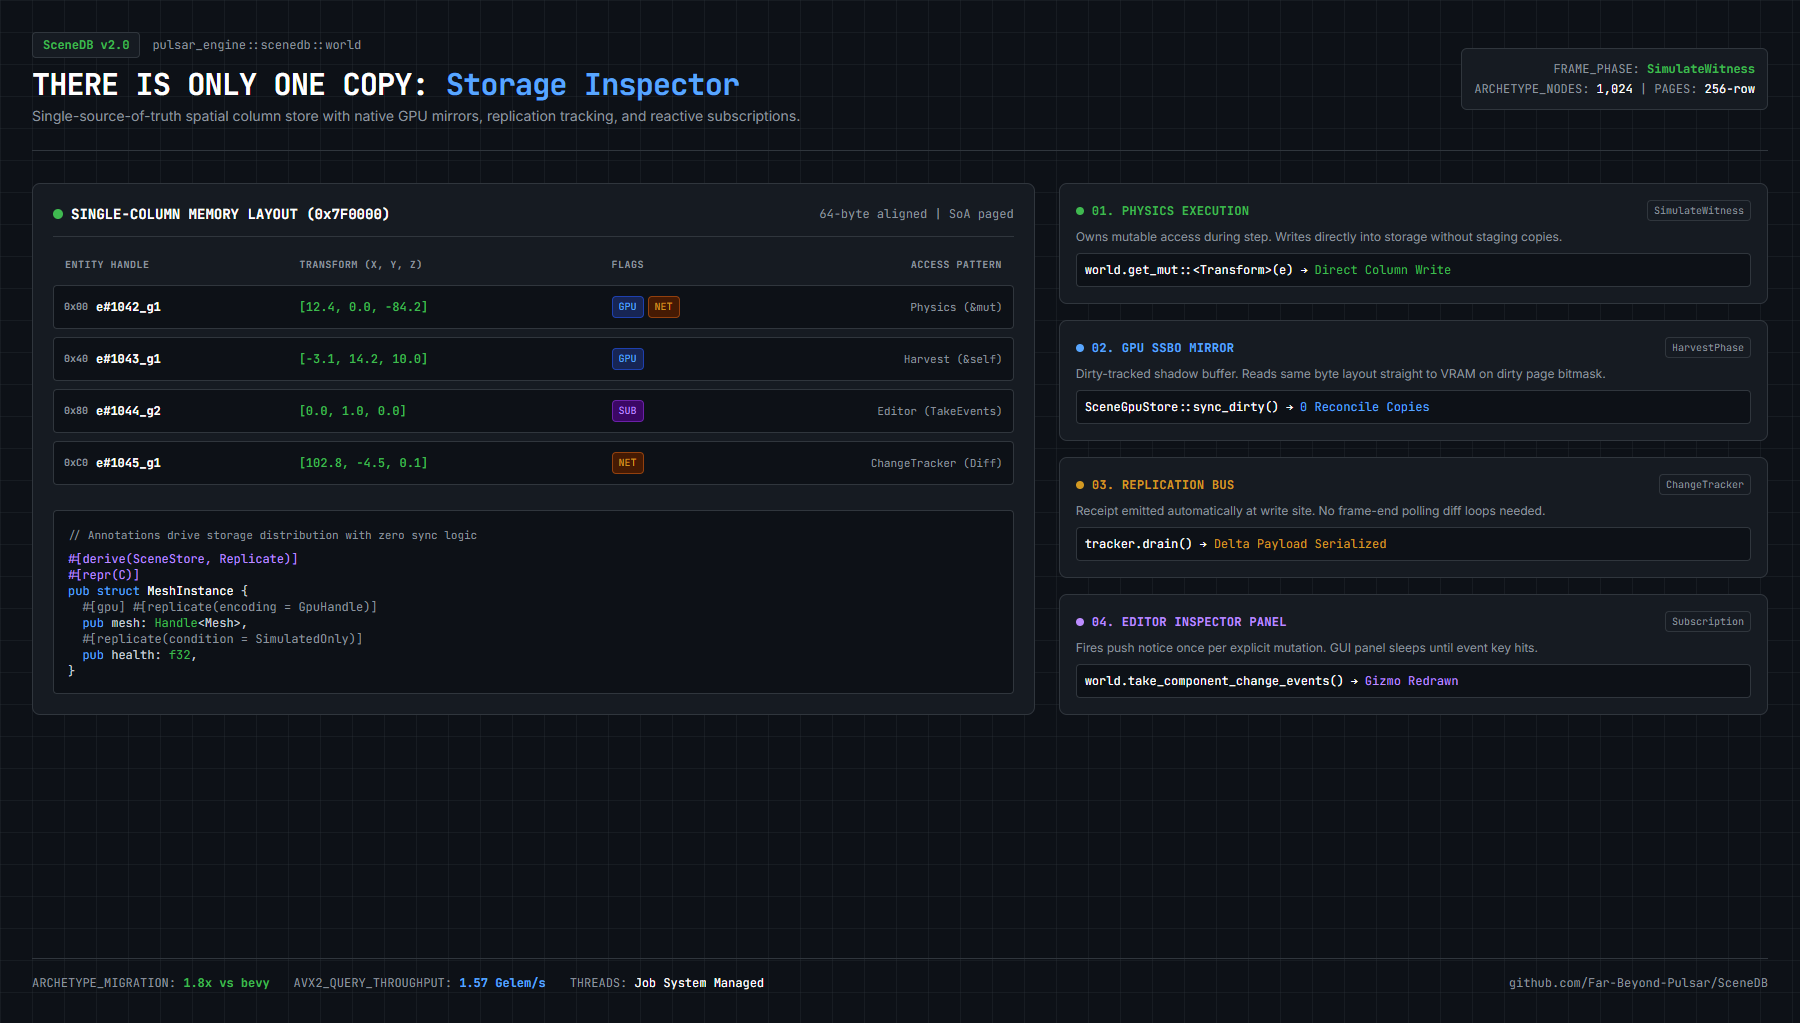1800x1023 pixels.
Task: Click the world.get_mut::<Transform>(e) code line
Action: (1413, 270)
